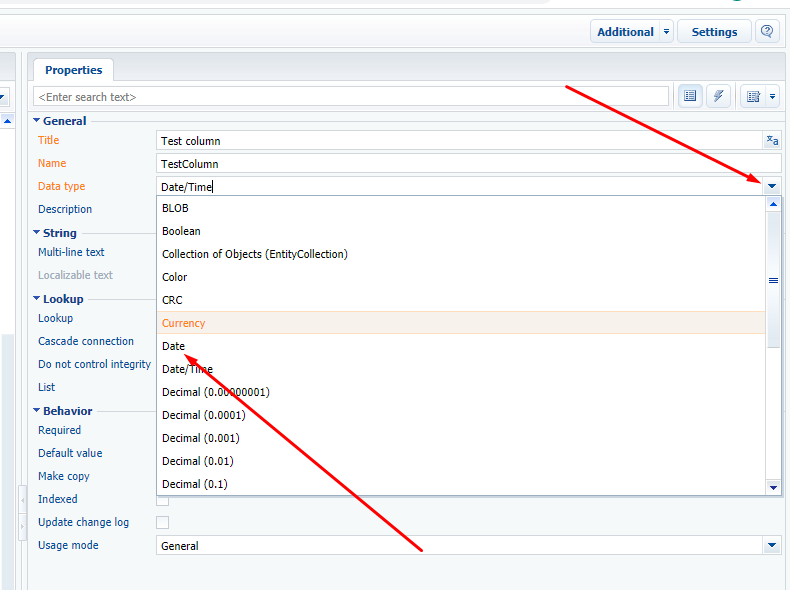Viewport: 790px width, 590px height.
Task: Open the Properties tab
Action: 74,70
